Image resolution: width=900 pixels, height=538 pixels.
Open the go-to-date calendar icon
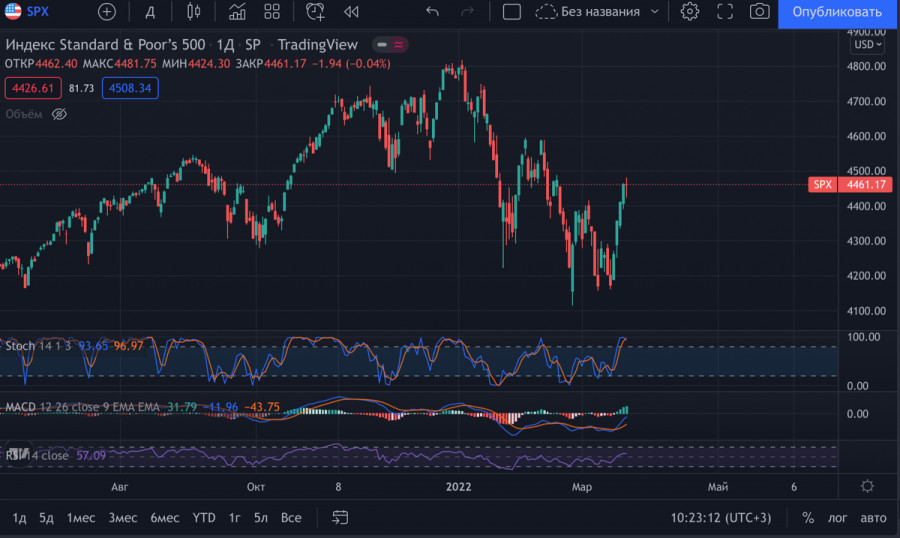(340, 518)
